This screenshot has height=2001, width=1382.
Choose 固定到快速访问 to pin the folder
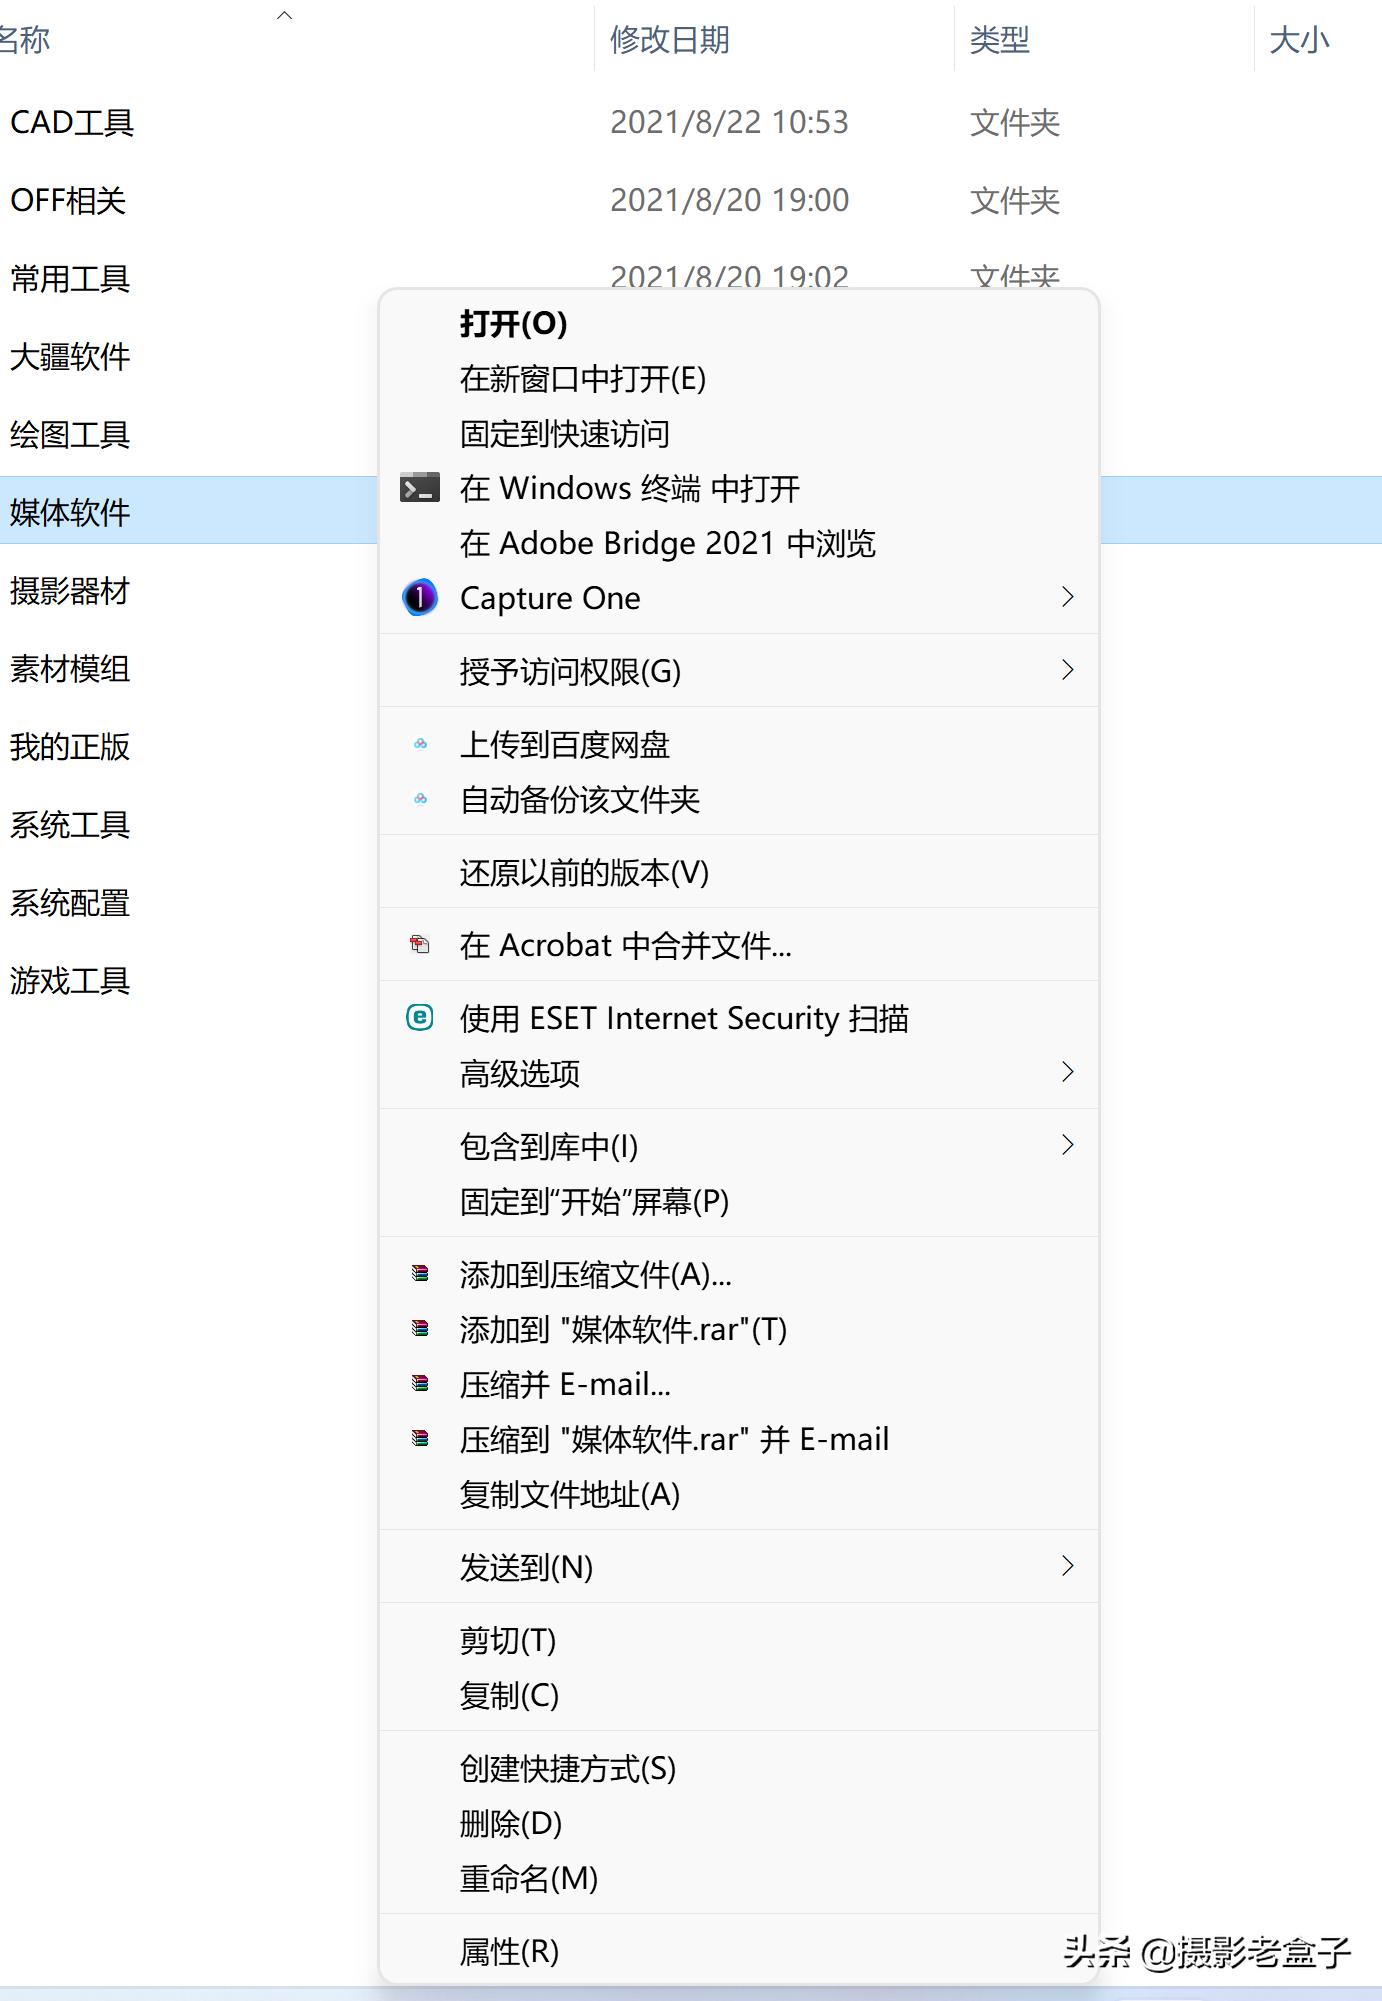(x=563, y=433)
